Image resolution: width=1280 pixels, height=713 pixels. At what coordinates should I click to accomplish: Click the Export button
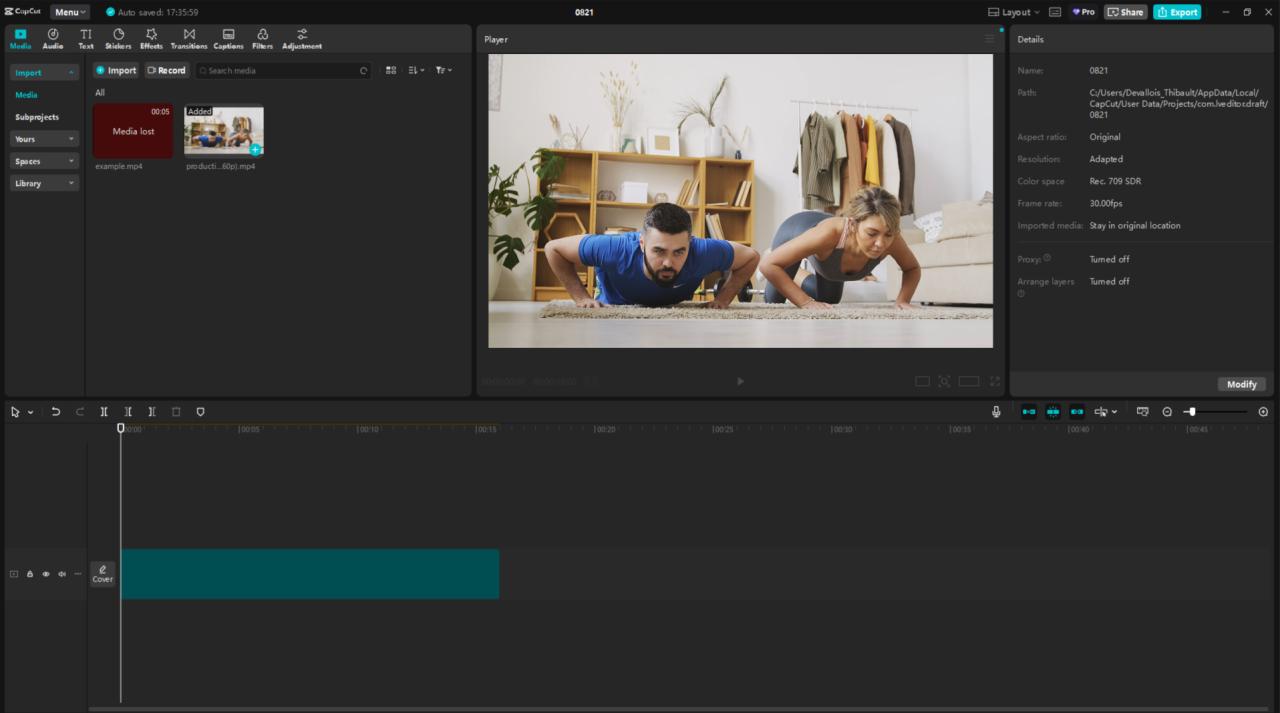[1177, 12]
